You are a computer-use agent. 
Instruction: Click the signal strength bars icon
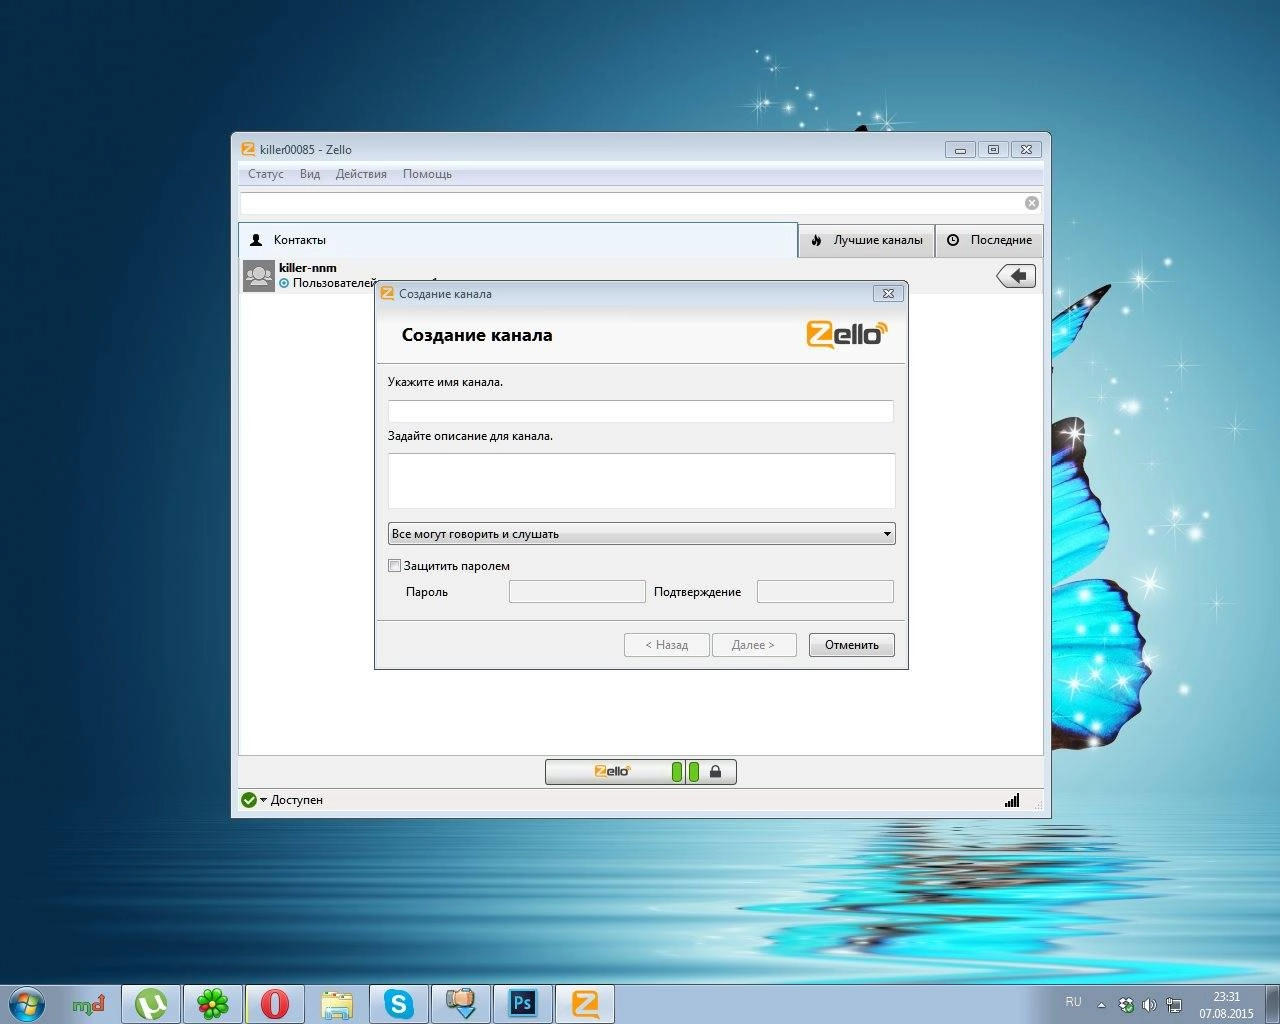pos(1012,800)
